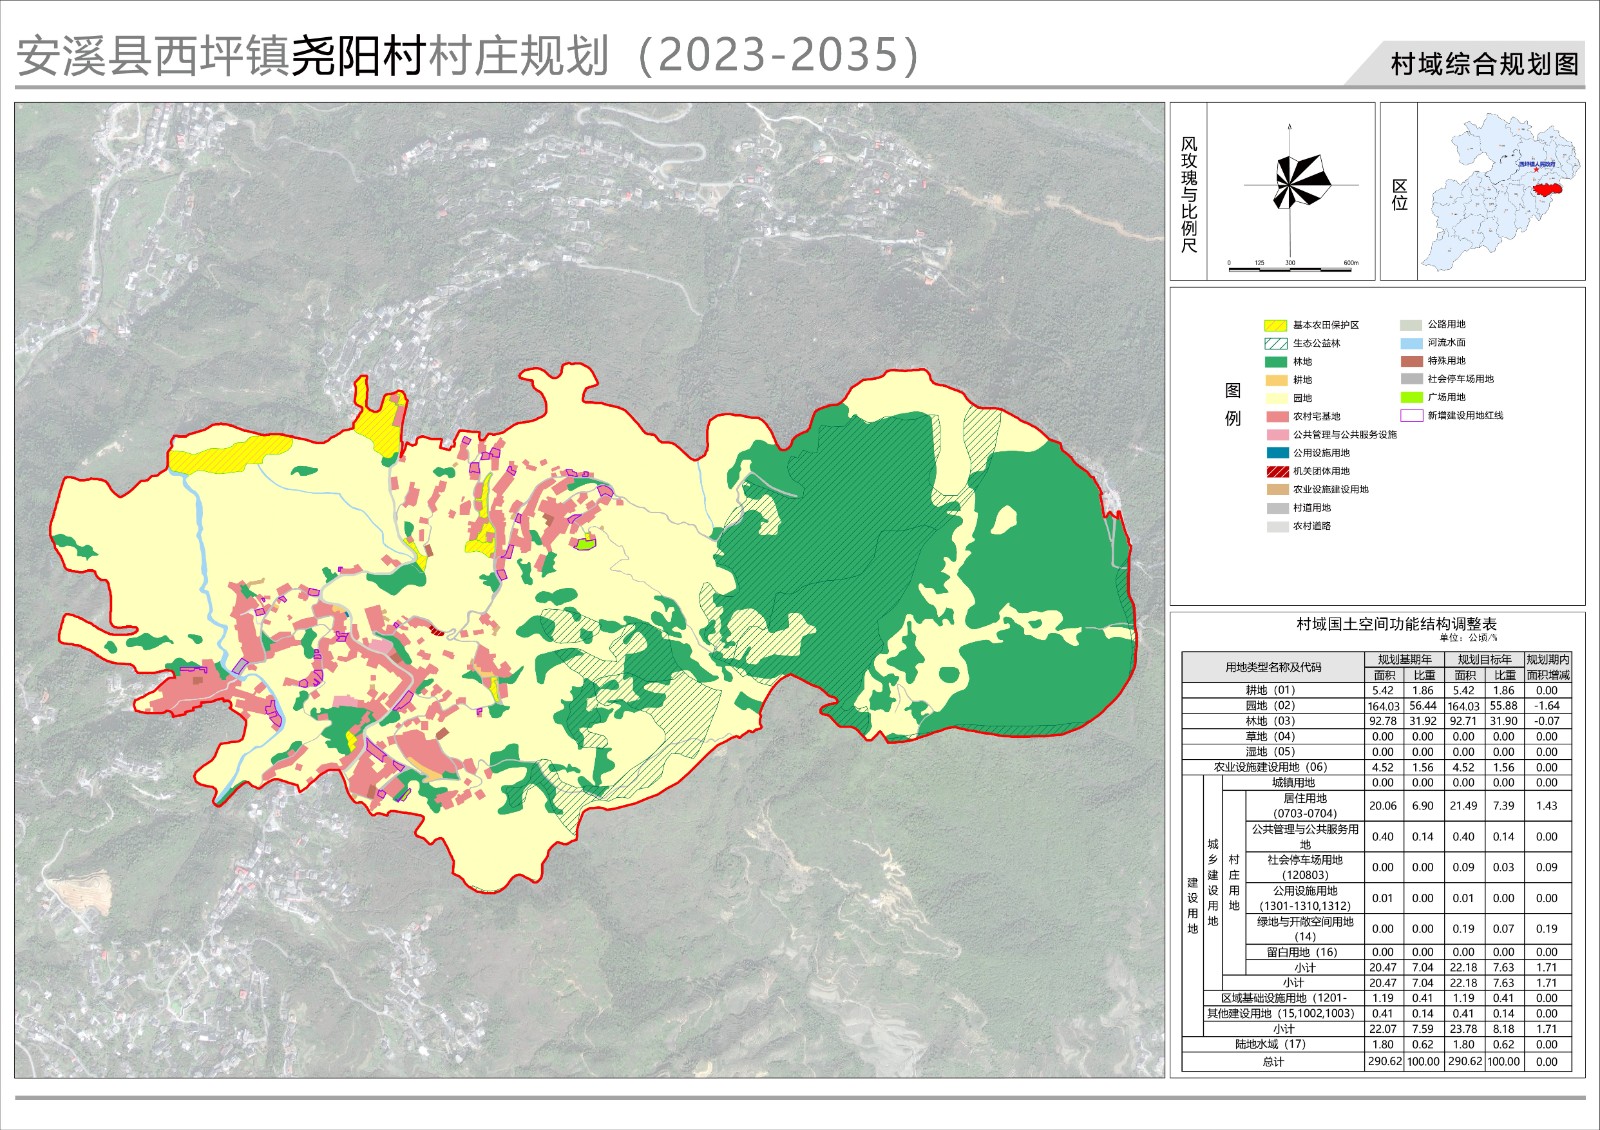Select the teal 公用设施用地 legend swatch
This screenshot has height=1130, width=1600.
1277,453
